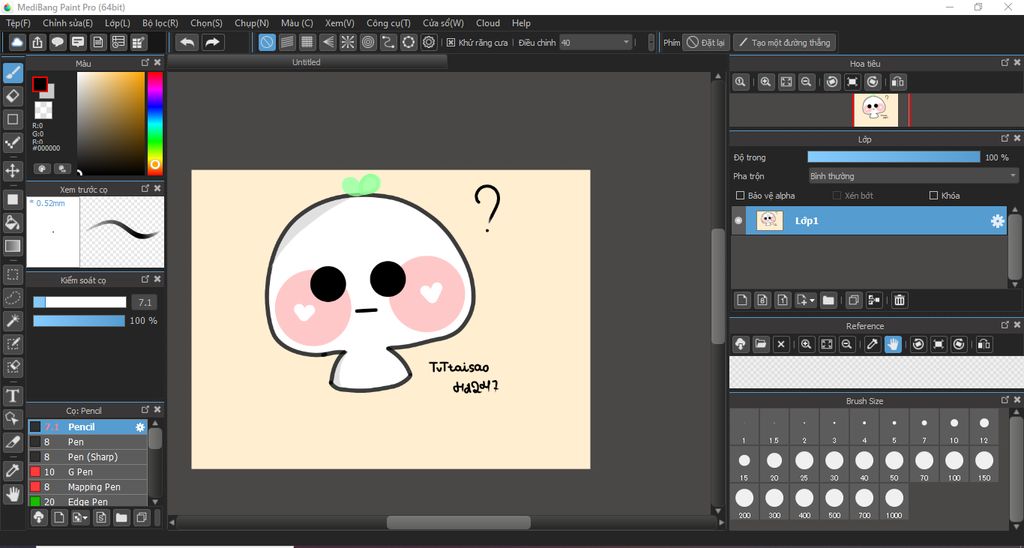Choose Pen (Sharp) brush
The image size is (1024, 548).
click(88, 457)
